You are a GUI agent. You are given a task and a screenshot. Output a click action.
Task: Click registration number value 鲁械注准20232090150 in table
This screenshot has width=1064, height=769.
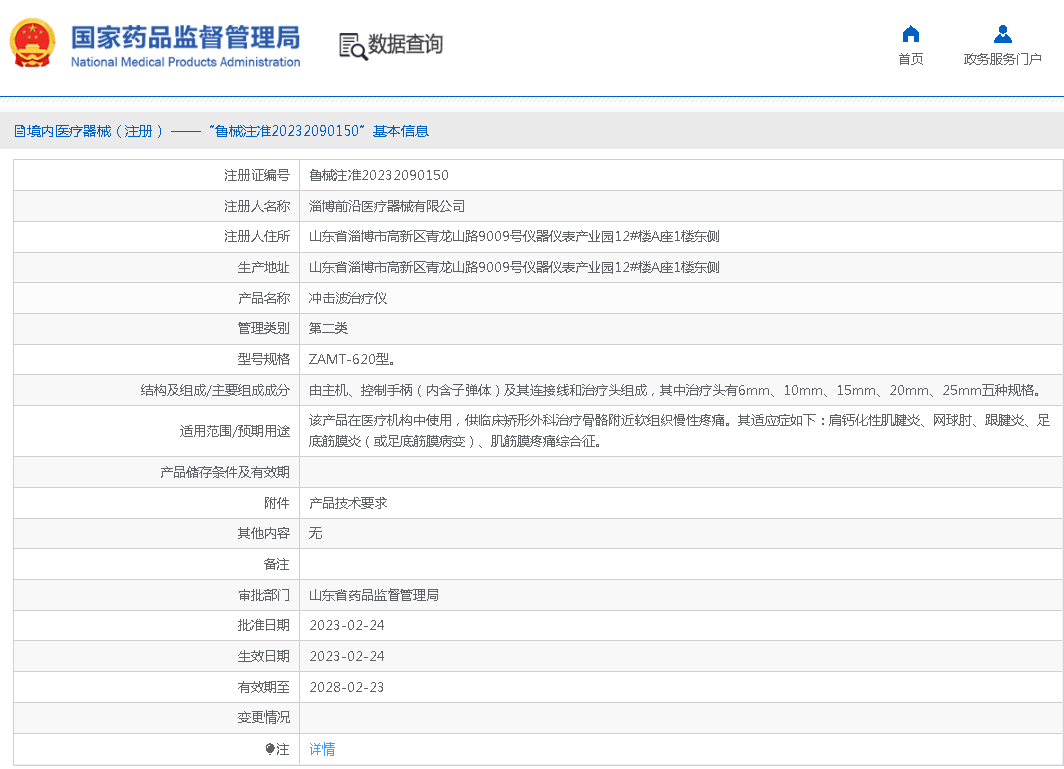click(379, 175)
